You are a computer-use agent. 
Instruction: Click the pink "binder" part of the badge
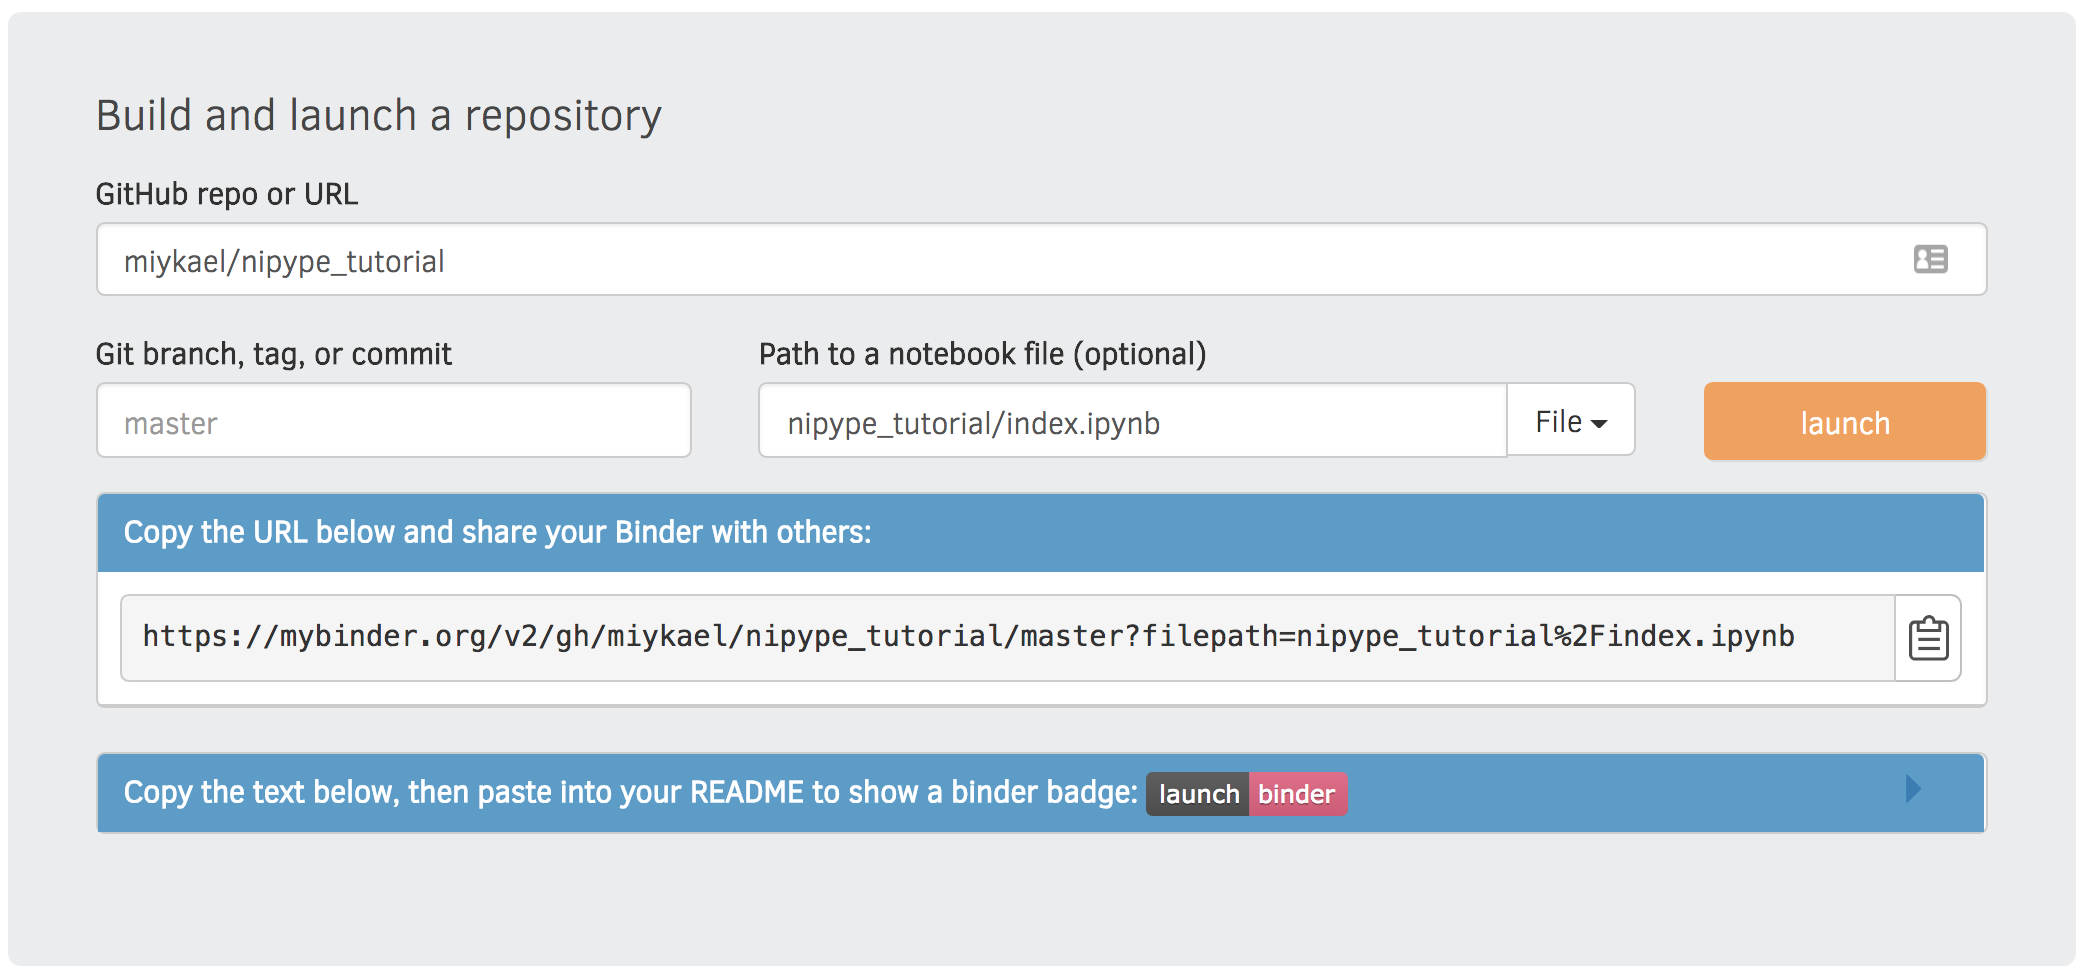pyautogui.click(x=1297, y=793)
